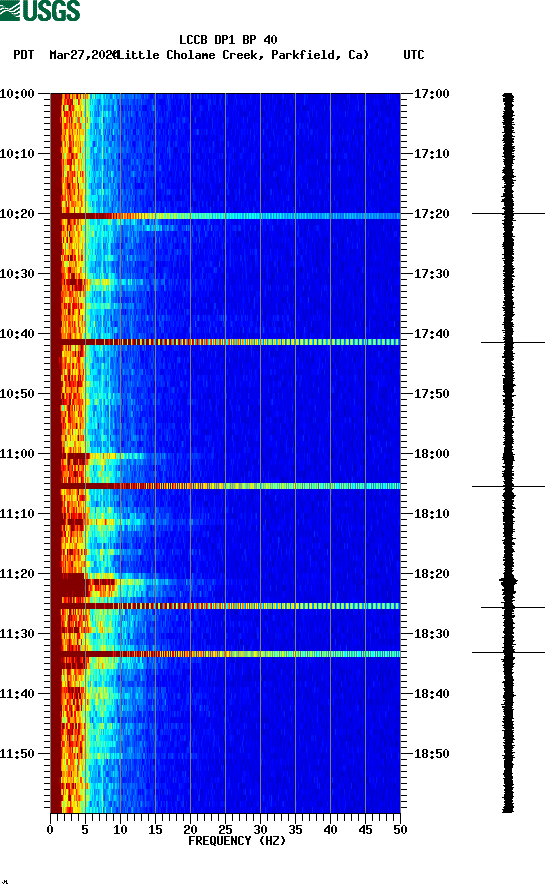
Task: Click the '17:00' UTC time label
Action: (x=431, y=93)
